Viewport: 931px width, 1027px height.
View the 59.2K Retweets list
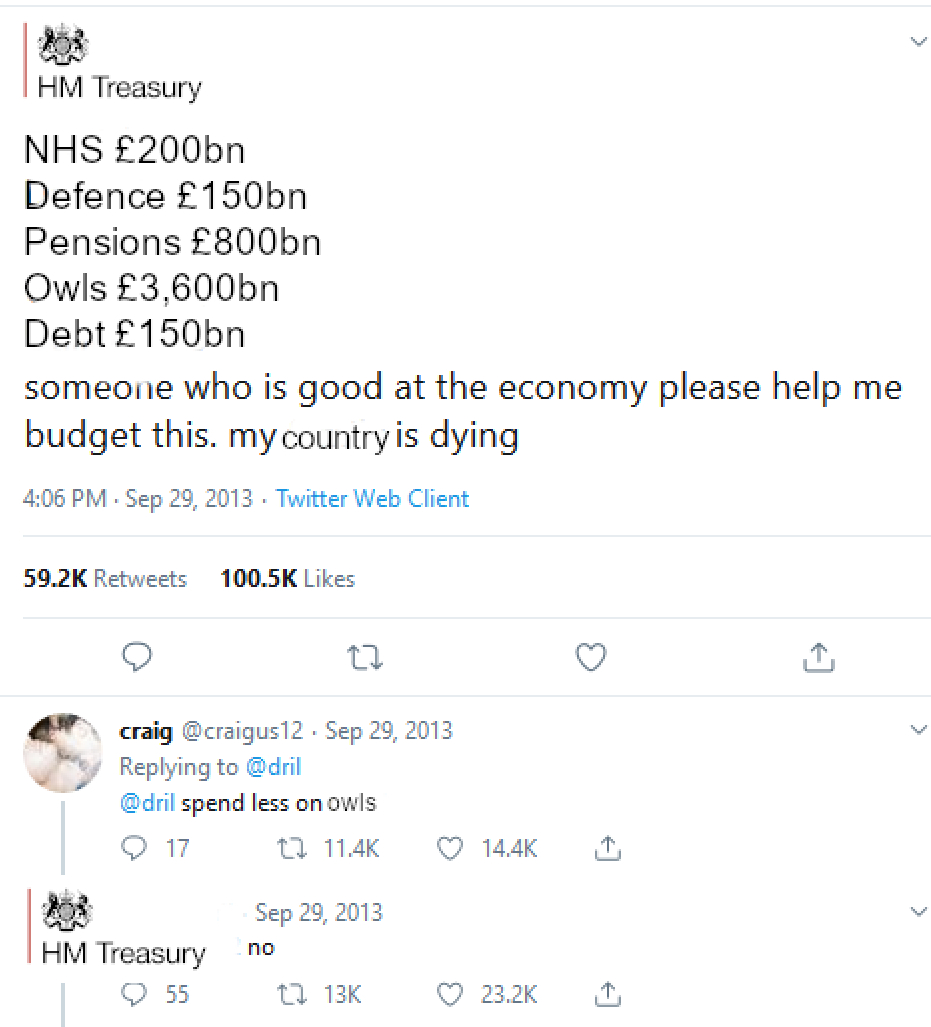point(105,579)
